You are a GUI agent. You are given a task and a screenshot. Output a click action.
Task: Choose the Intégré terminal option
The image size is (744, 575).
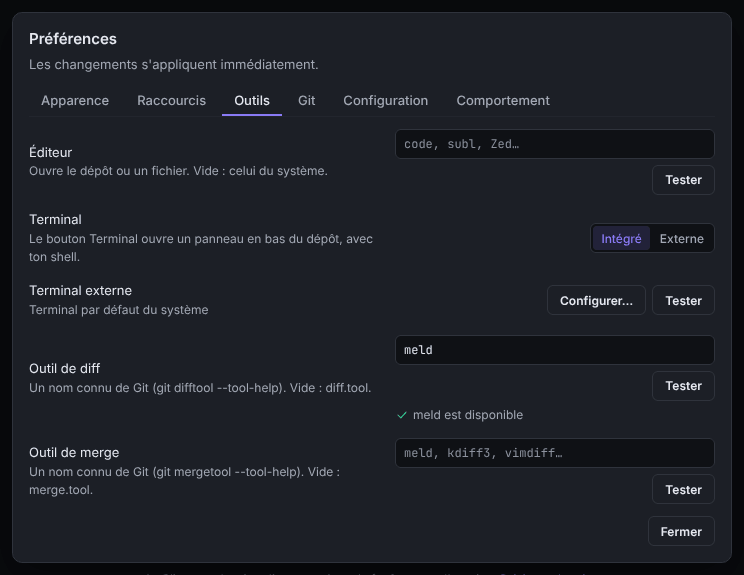click(x=621, y=238)
